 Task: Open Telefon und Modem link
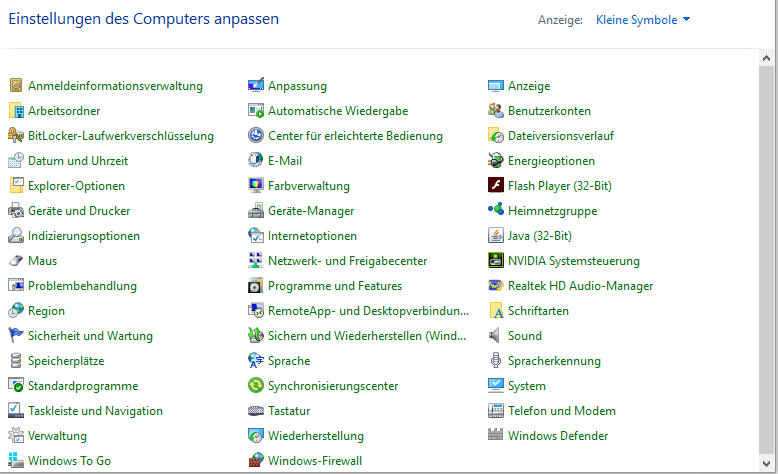tap(562, 411)
